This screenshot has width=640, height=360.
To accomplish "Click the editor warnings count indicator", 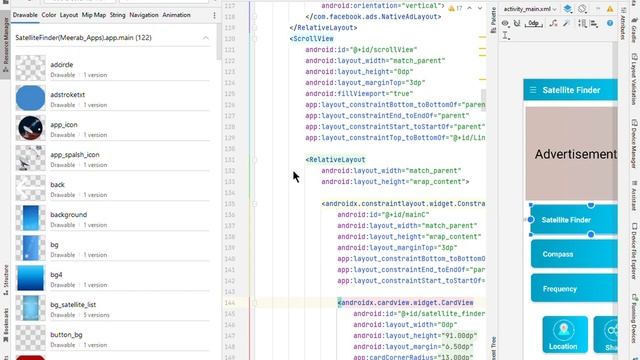I will click(x=455, y=8).
